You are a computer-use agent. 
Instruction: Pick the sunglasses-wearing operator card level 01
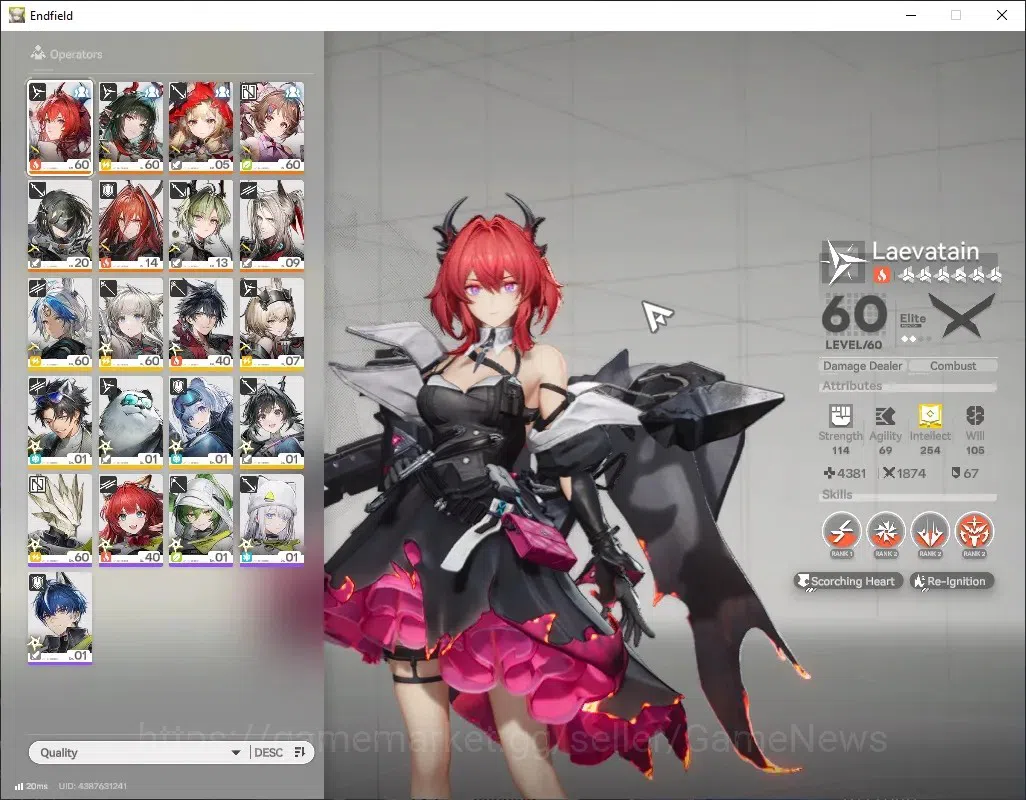coord(60,422)
